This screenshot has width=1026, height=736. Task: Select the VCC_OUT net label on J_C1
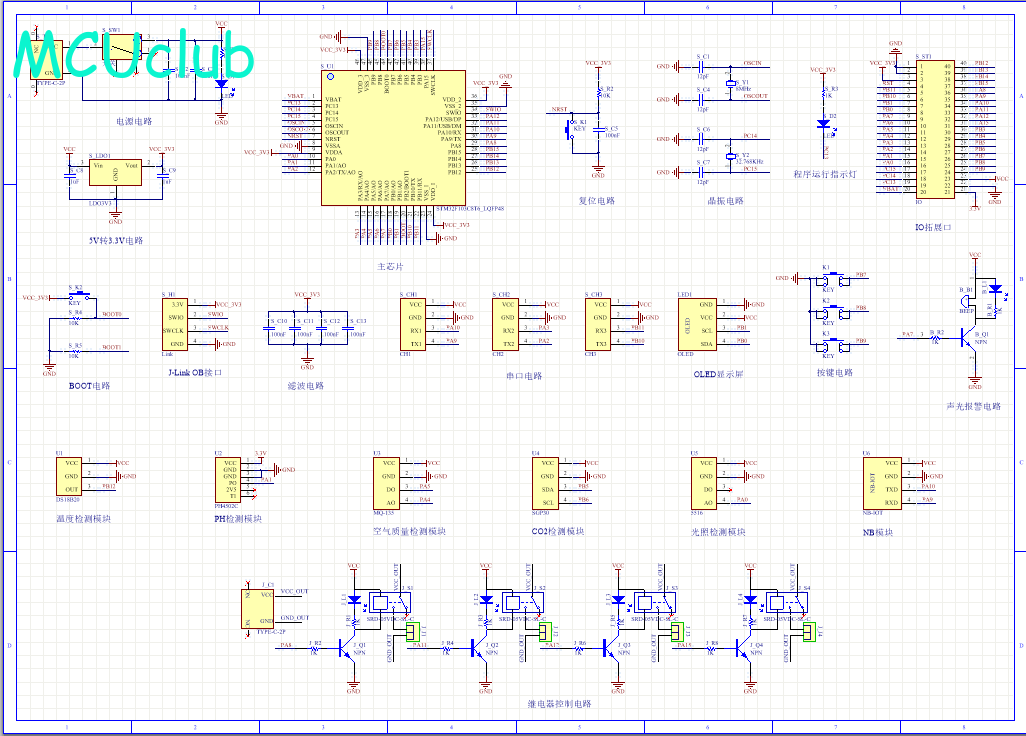(294, 591)
